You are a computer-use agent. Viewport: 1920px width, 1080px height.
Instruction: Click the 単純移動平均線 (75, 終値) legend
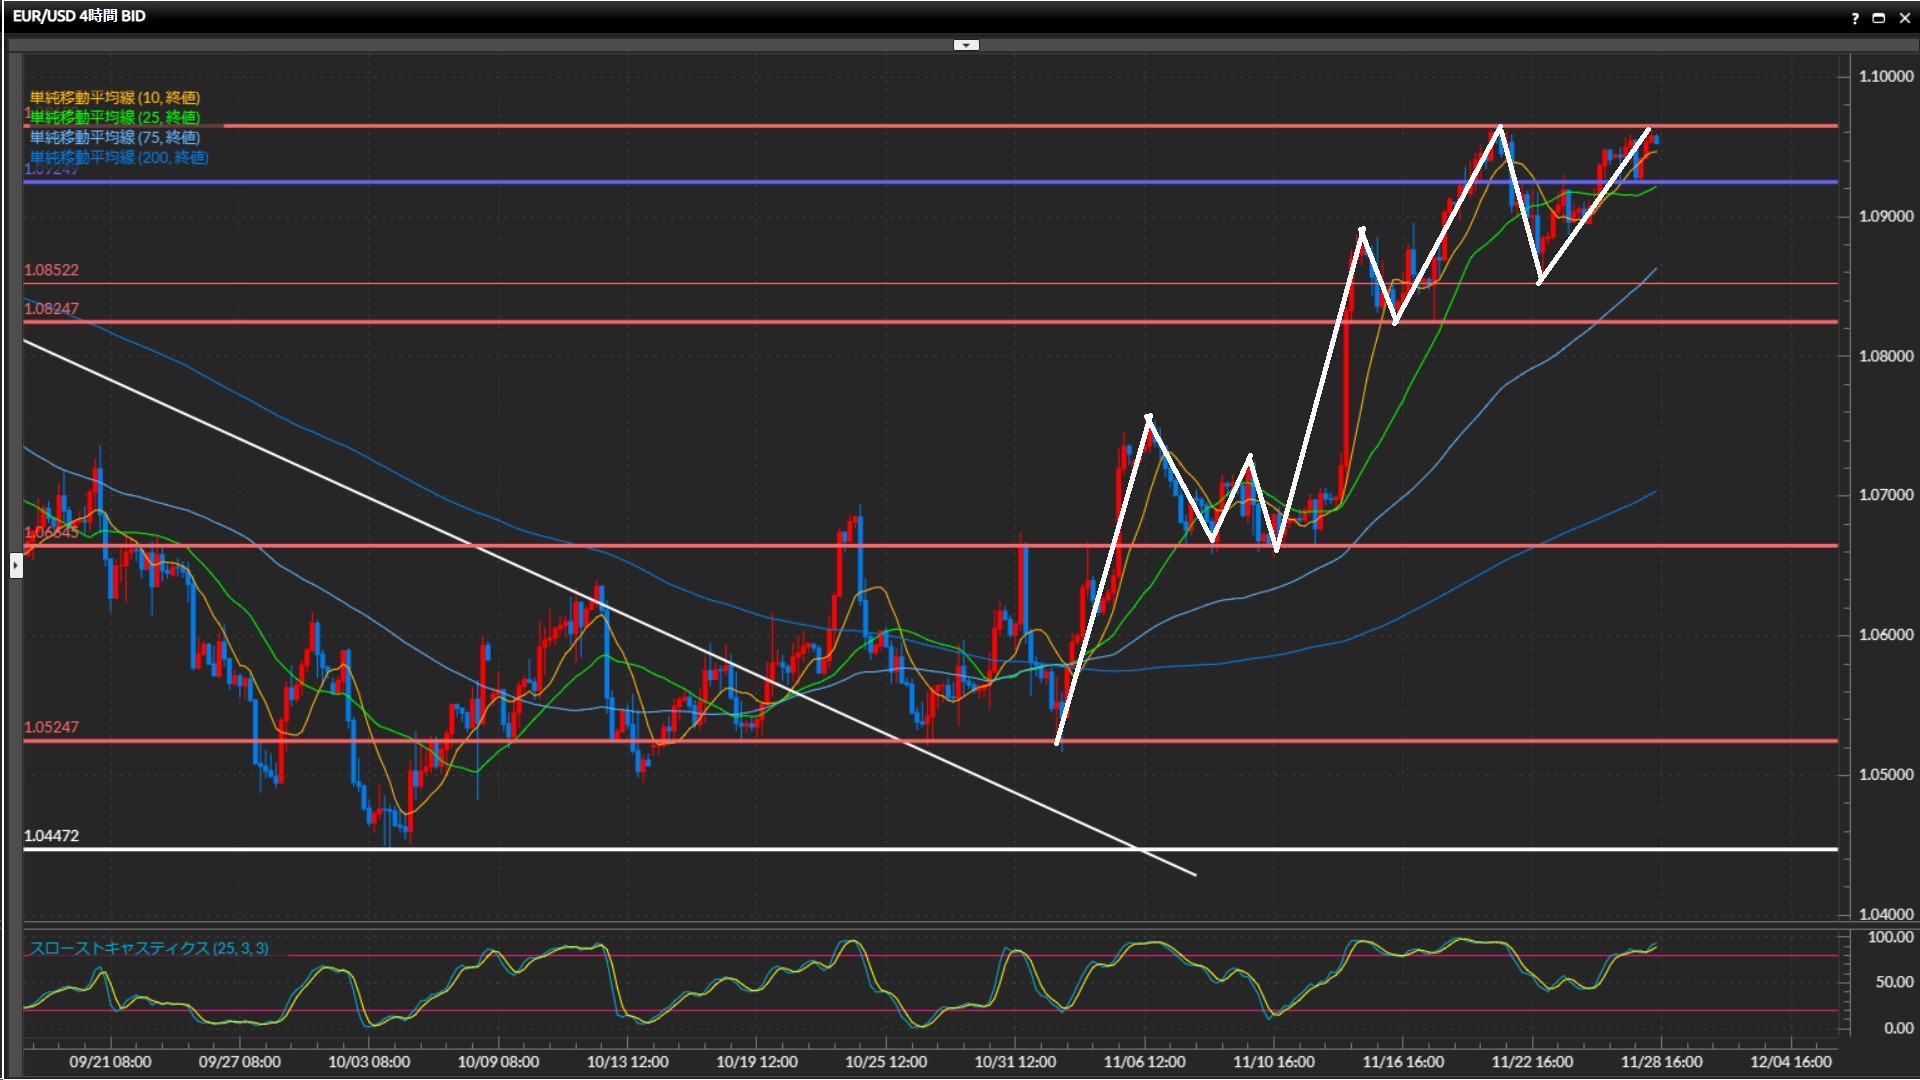115,137
